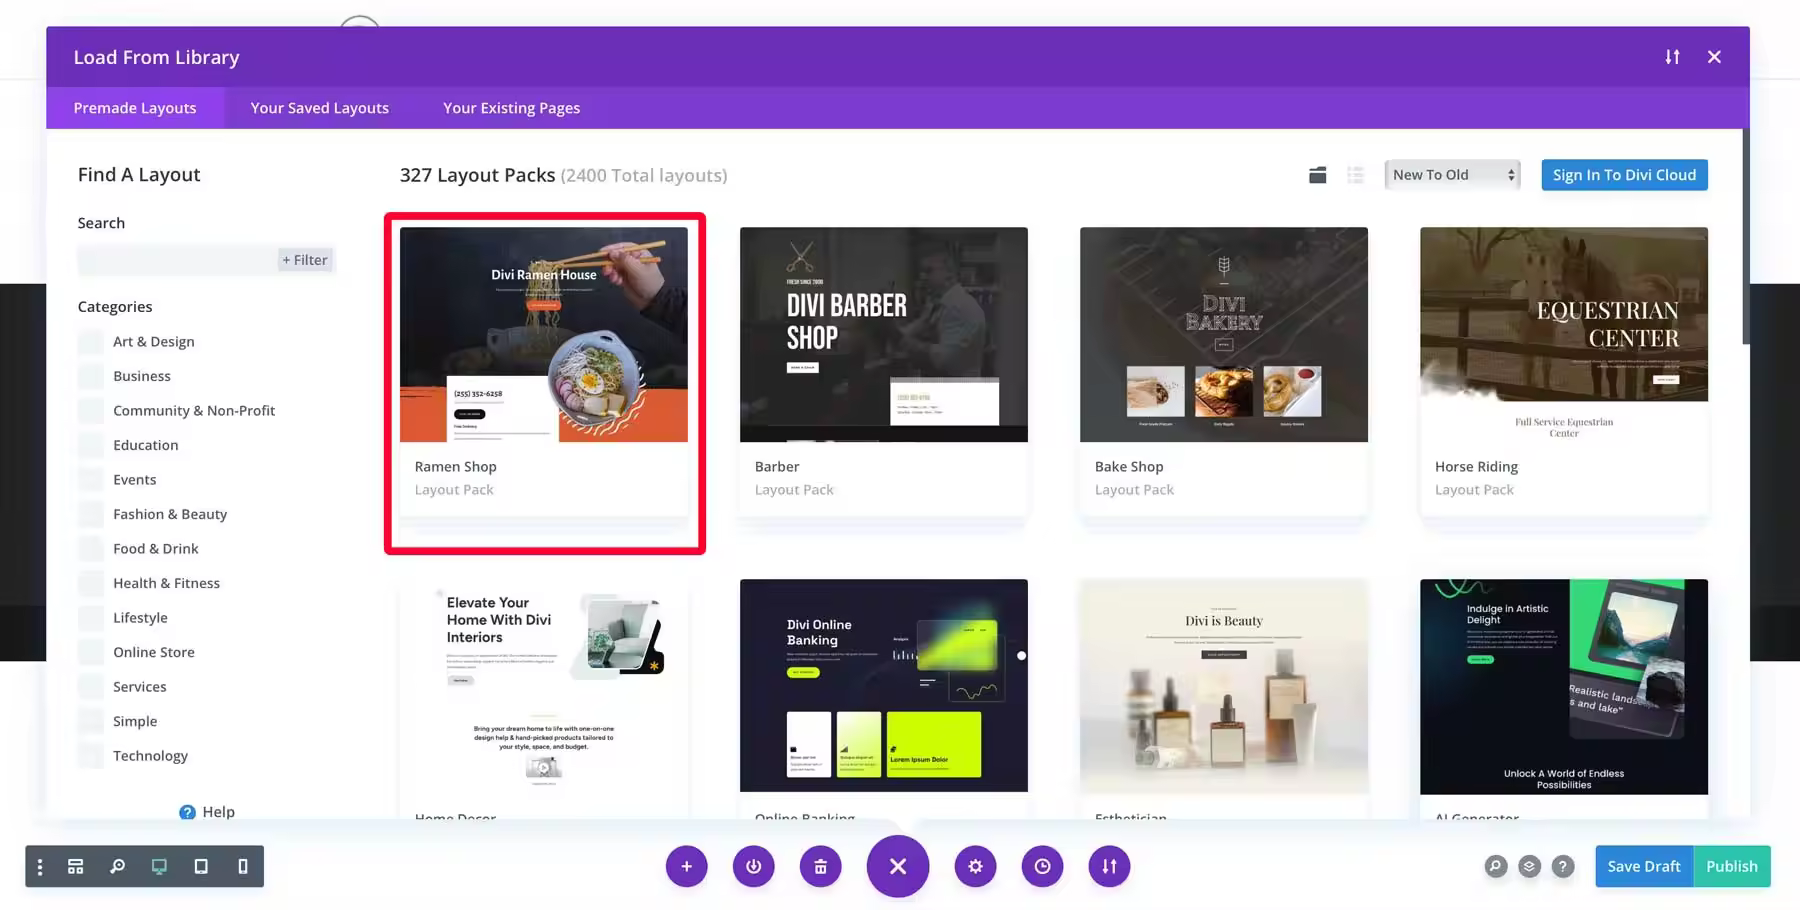The width and height of the screenshot is (1800, 910).
Task: Click the Horse Riding title text
Action: click(1476, 467)
